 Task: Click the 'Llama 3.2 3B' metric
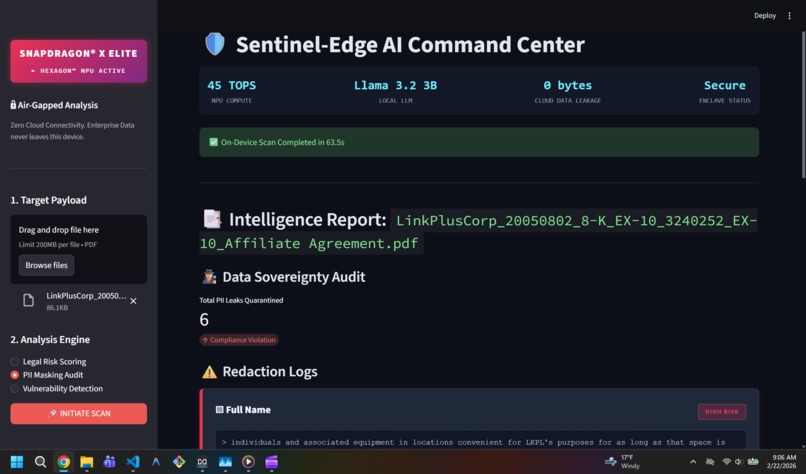coord(395,85)
